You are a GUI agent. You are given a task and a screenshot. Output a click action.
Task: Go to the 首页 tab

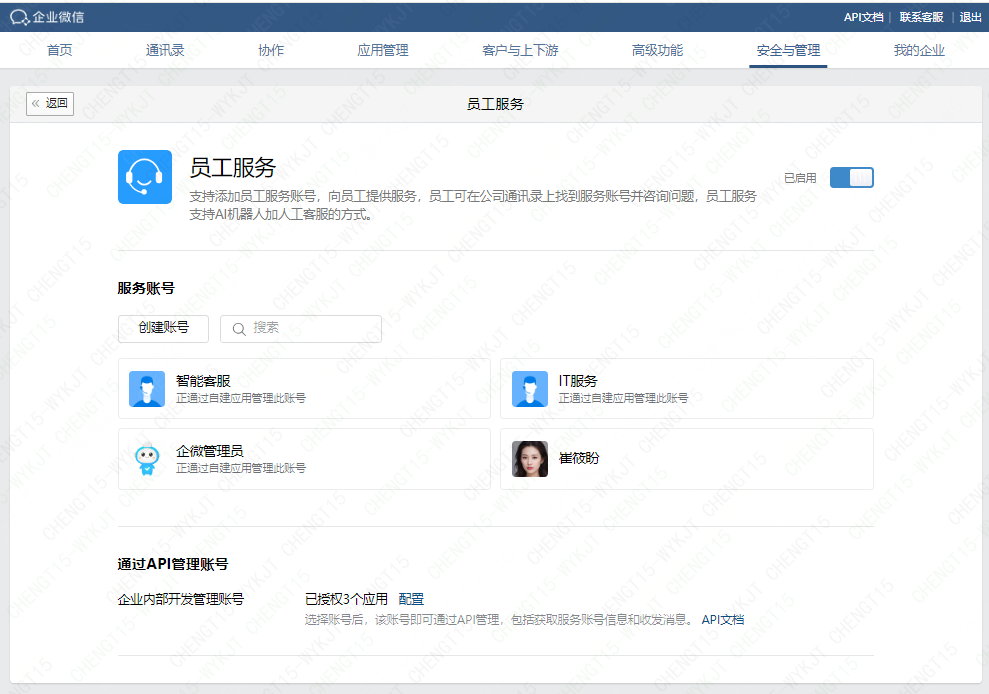pyautogui.click(x=60, y=50)
